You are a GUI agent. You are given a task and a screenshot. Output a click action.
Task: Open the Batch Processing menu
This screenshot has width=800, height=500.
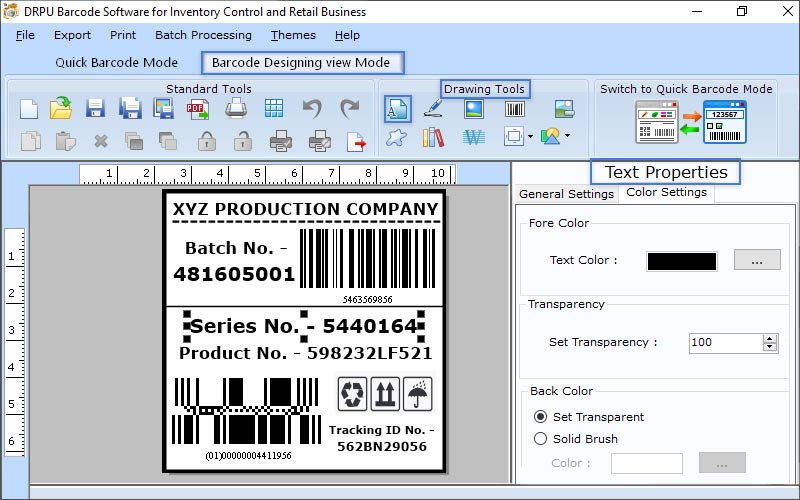point(203,35)
